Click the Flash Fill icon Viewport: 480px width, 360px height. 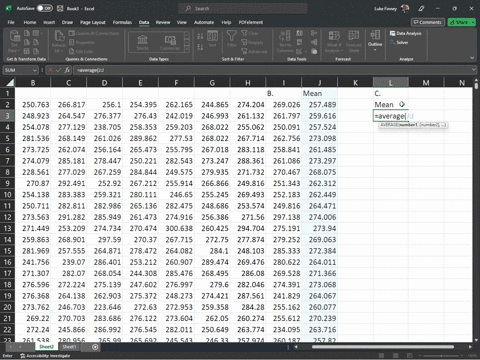(299, 33)
